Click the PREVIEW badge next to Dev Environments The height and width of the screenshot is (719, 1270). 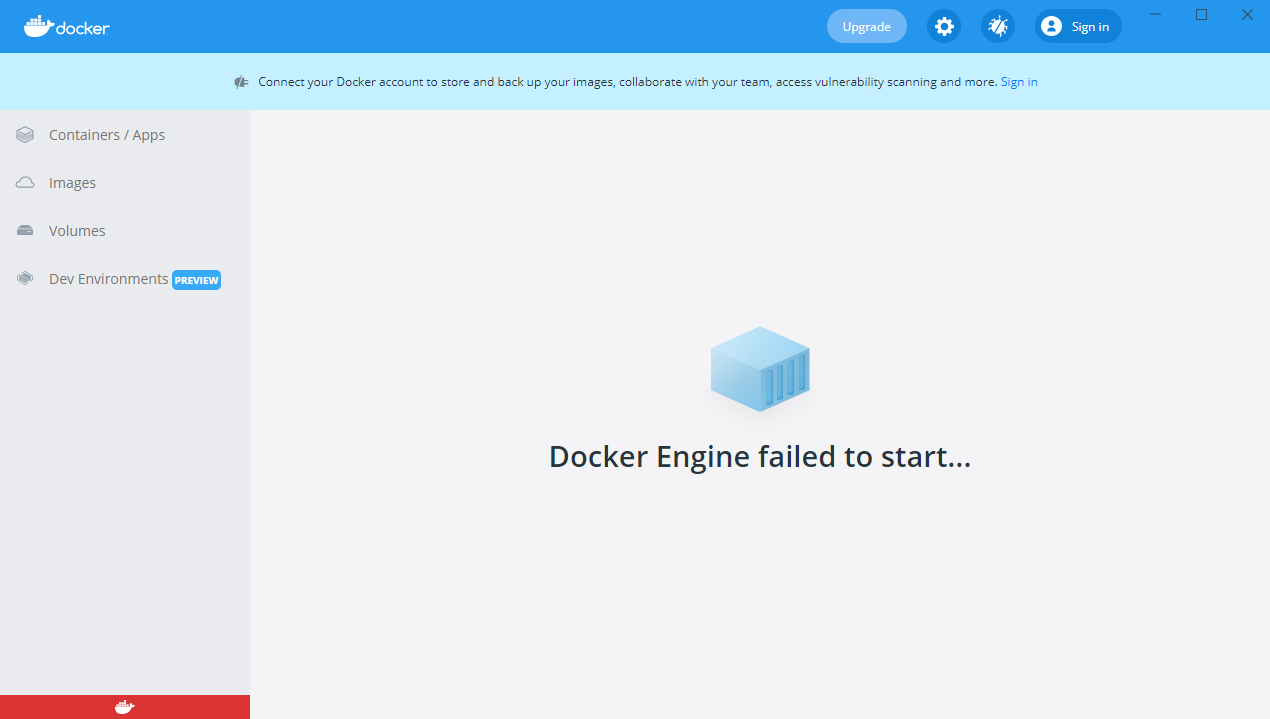click(x=196, y=280)
